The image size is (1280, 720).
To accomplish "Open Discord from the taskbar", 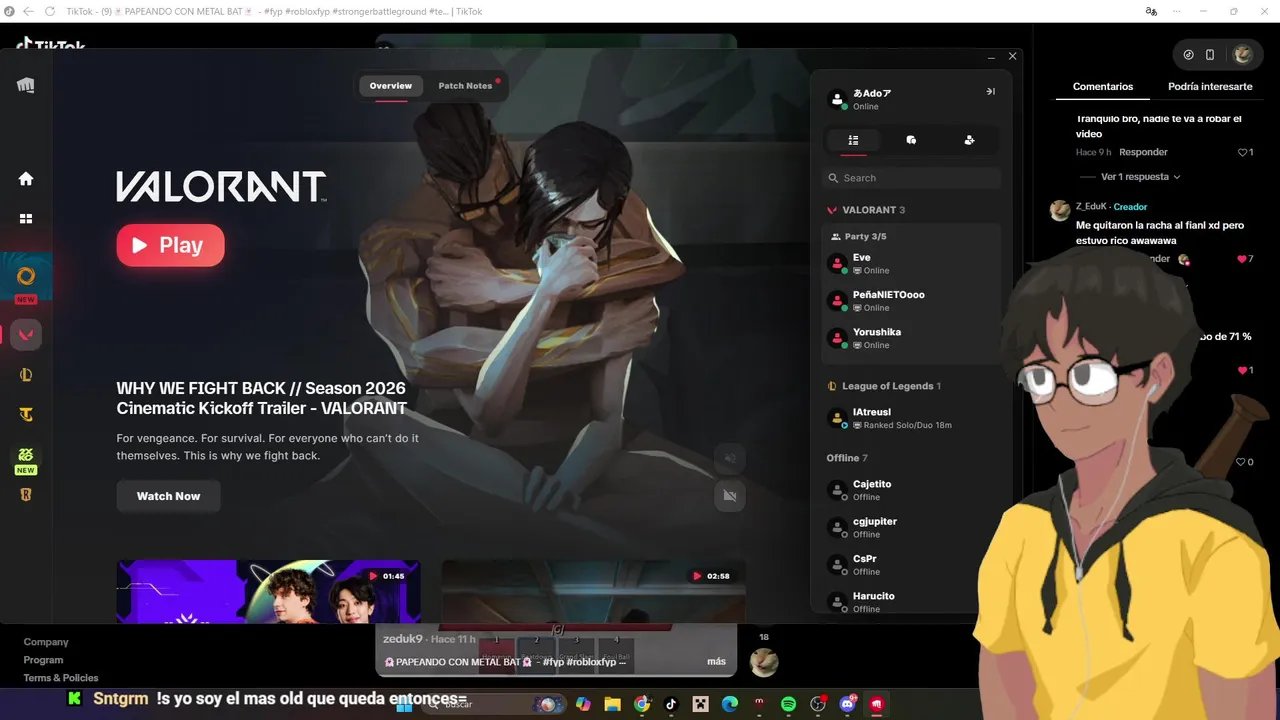I will [x=848, y=705].
